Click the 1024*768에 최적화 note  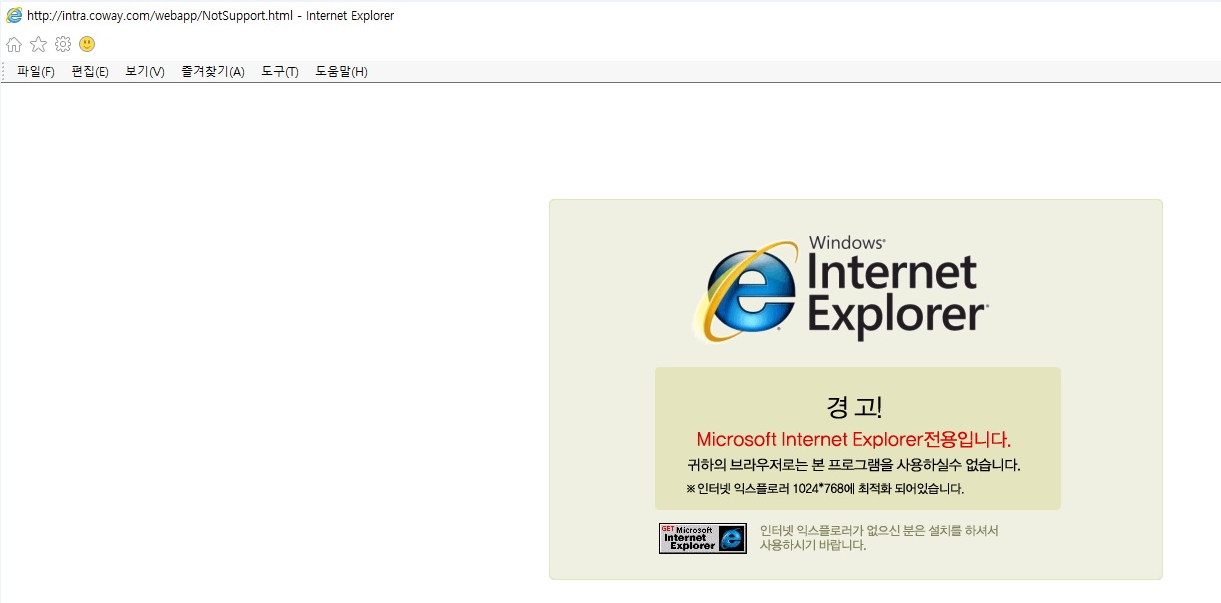coord(825,489)
